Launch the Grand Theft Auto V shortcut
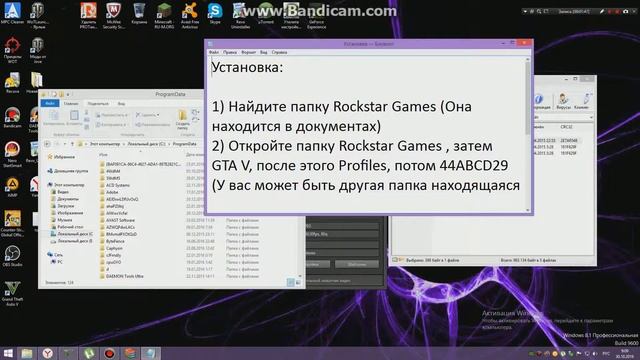The width and height of the screenshot is (640, 360). 12,293
